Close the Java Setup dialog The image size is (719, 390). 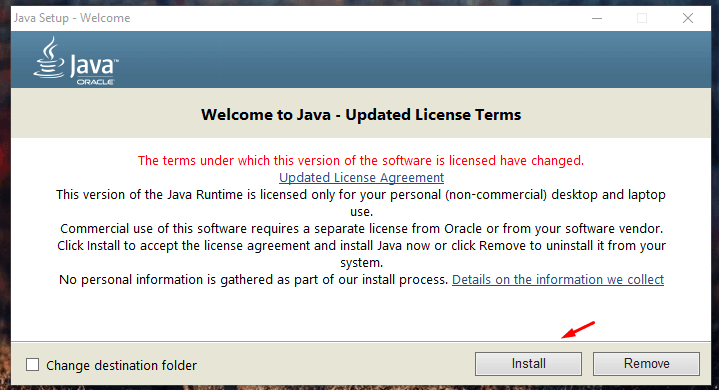(688, 18)
